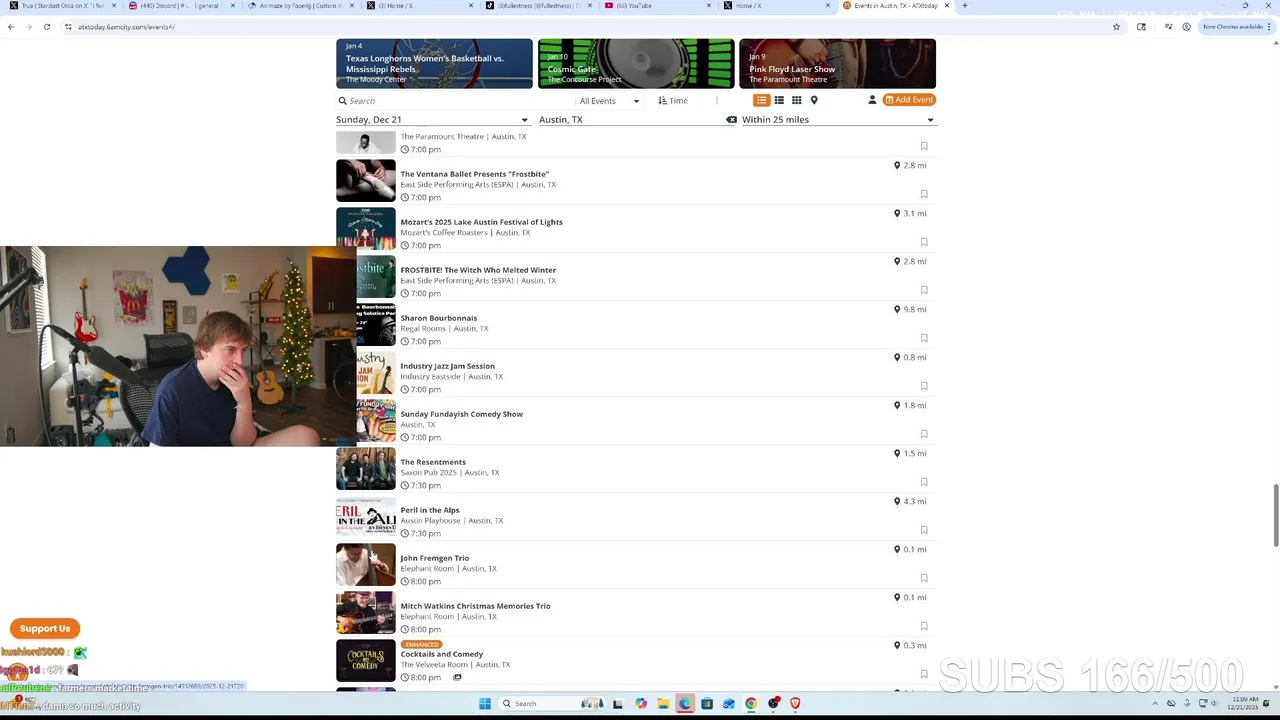Reload the ATXtoday page

(x=46, y=27)
